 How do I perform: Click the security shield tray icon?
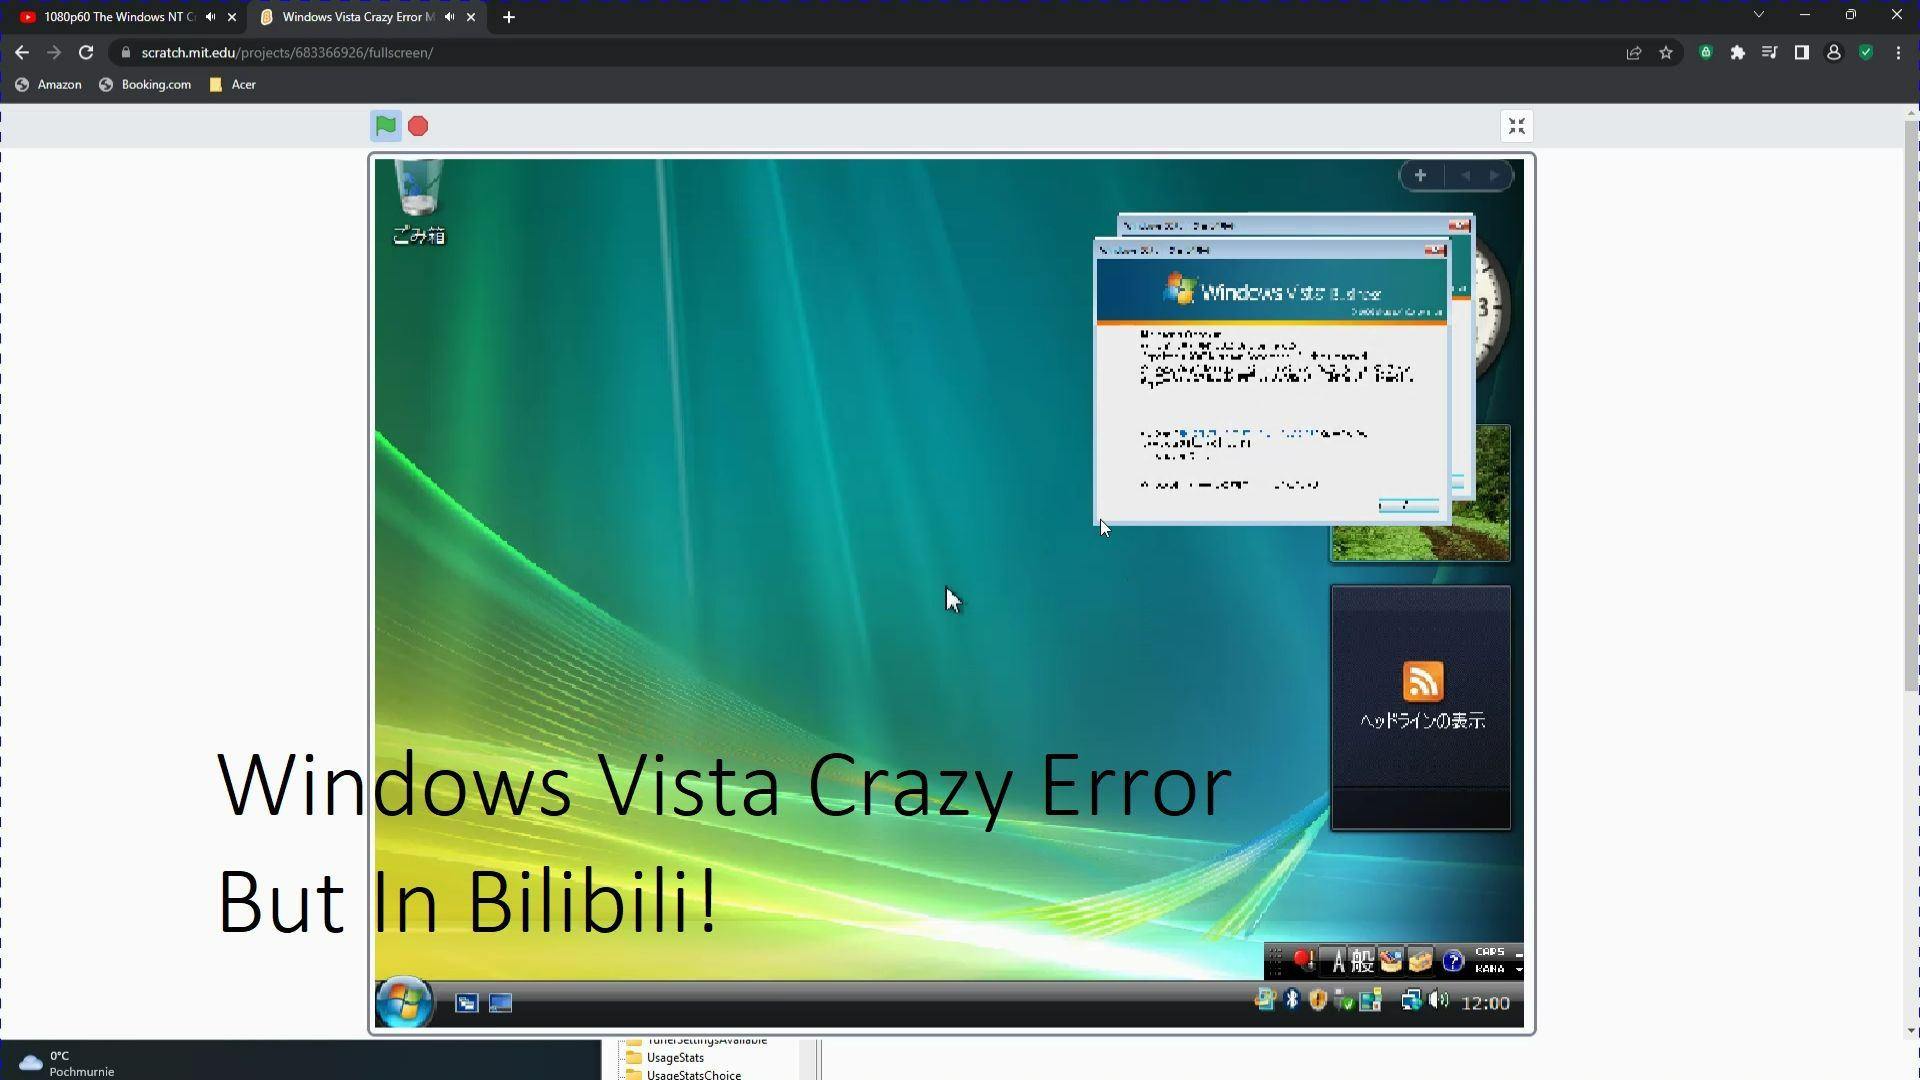(x=1318, y=999)
